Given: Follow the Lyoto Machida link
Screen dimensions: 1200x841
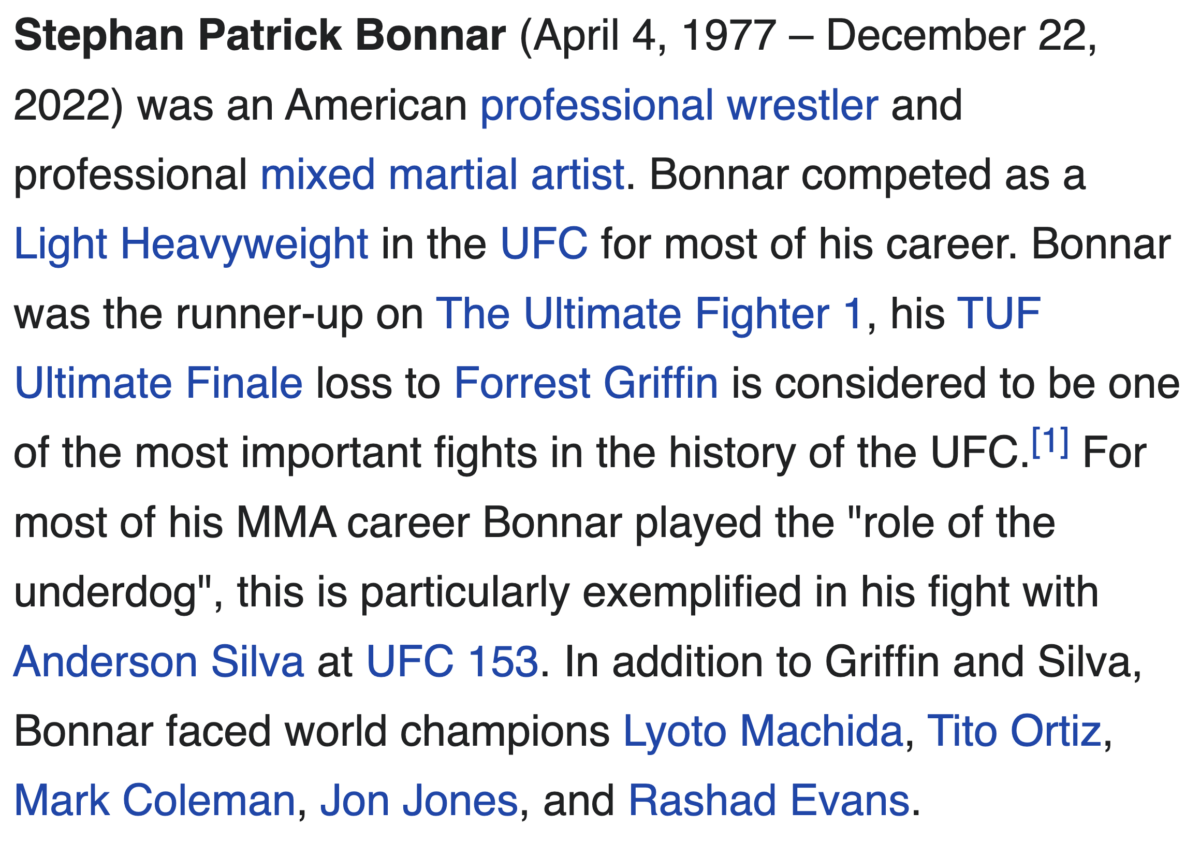Looking at the screenshot, I should (763, 732).
